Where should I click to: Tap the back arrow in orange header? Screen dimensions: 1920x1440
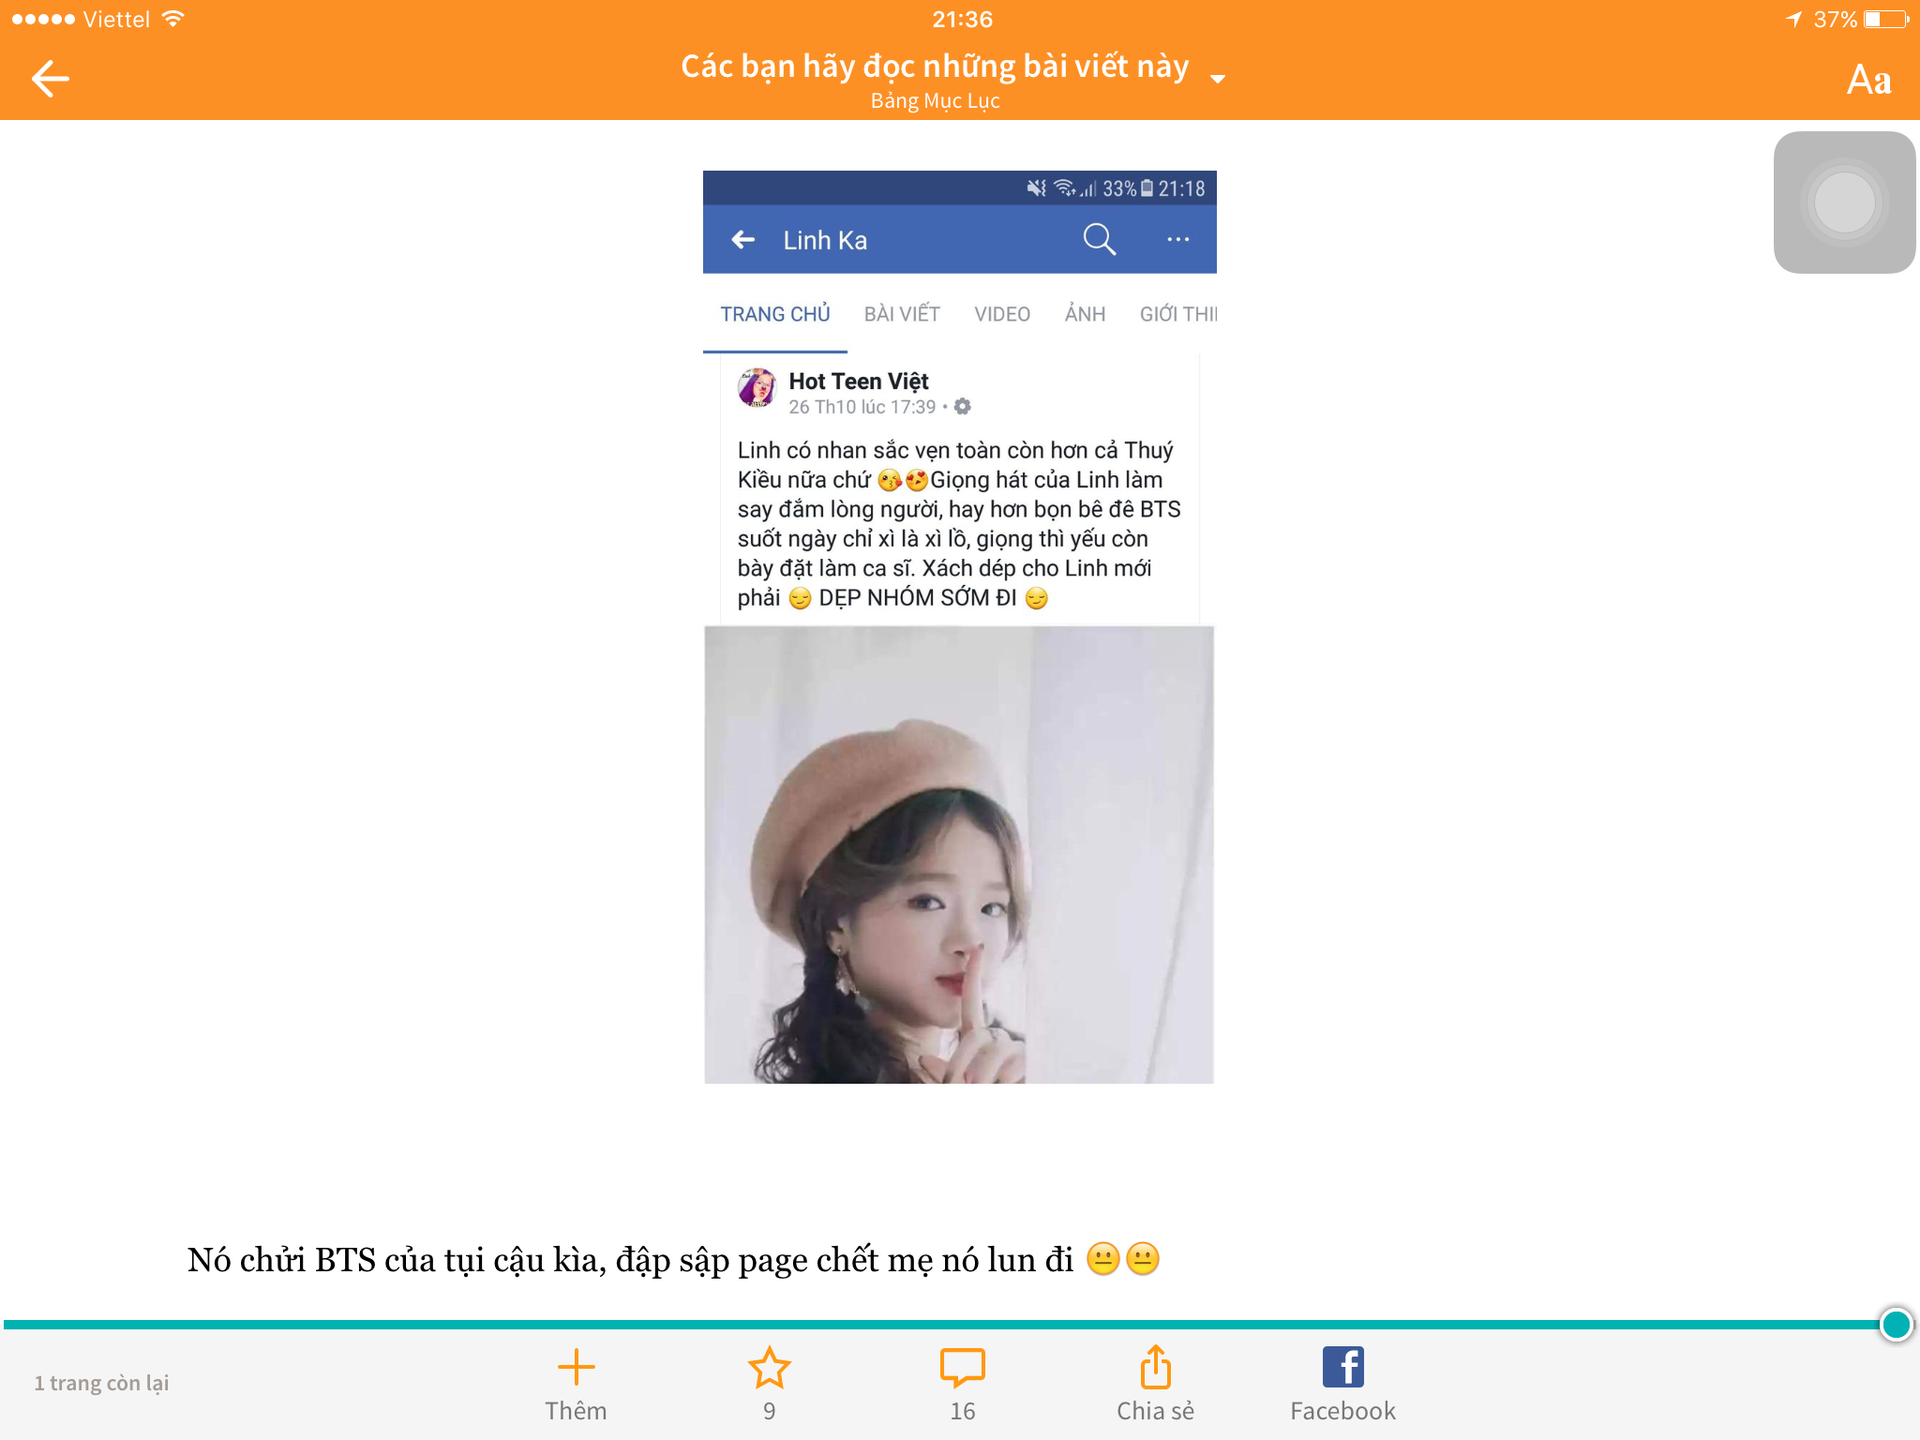click(x=50, y=78)
